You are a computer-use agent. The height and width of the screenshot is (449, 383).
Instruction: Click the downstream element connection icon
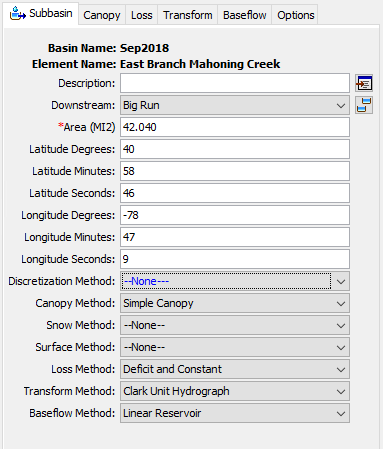click(x=364, y=105)
